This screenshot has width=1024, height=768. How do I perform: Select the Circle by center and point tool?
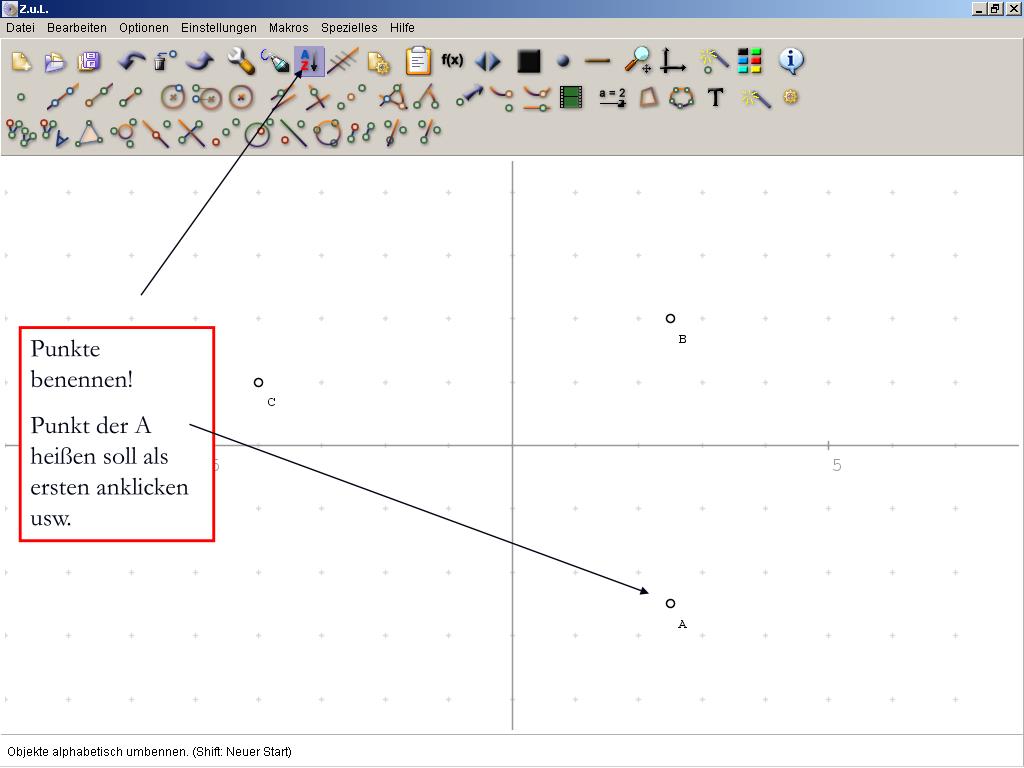tap(172, 97)
